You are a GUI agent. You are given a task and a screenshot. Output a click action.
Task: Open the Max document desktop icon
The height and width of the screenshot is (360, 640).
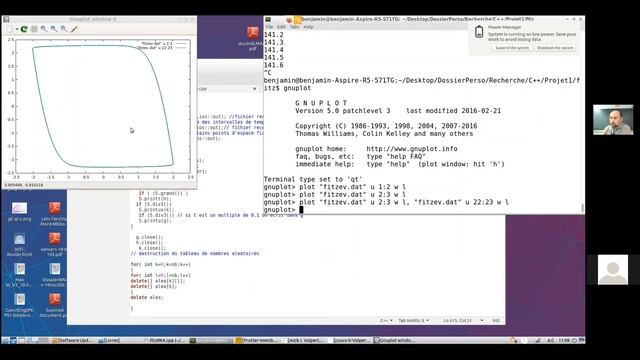pyautogui.click(x=19, y=275)
